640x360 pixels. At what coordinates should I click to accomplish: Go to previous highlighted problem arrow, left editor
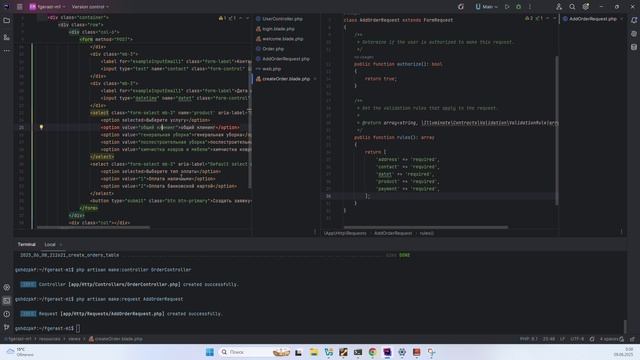point(240,18)
